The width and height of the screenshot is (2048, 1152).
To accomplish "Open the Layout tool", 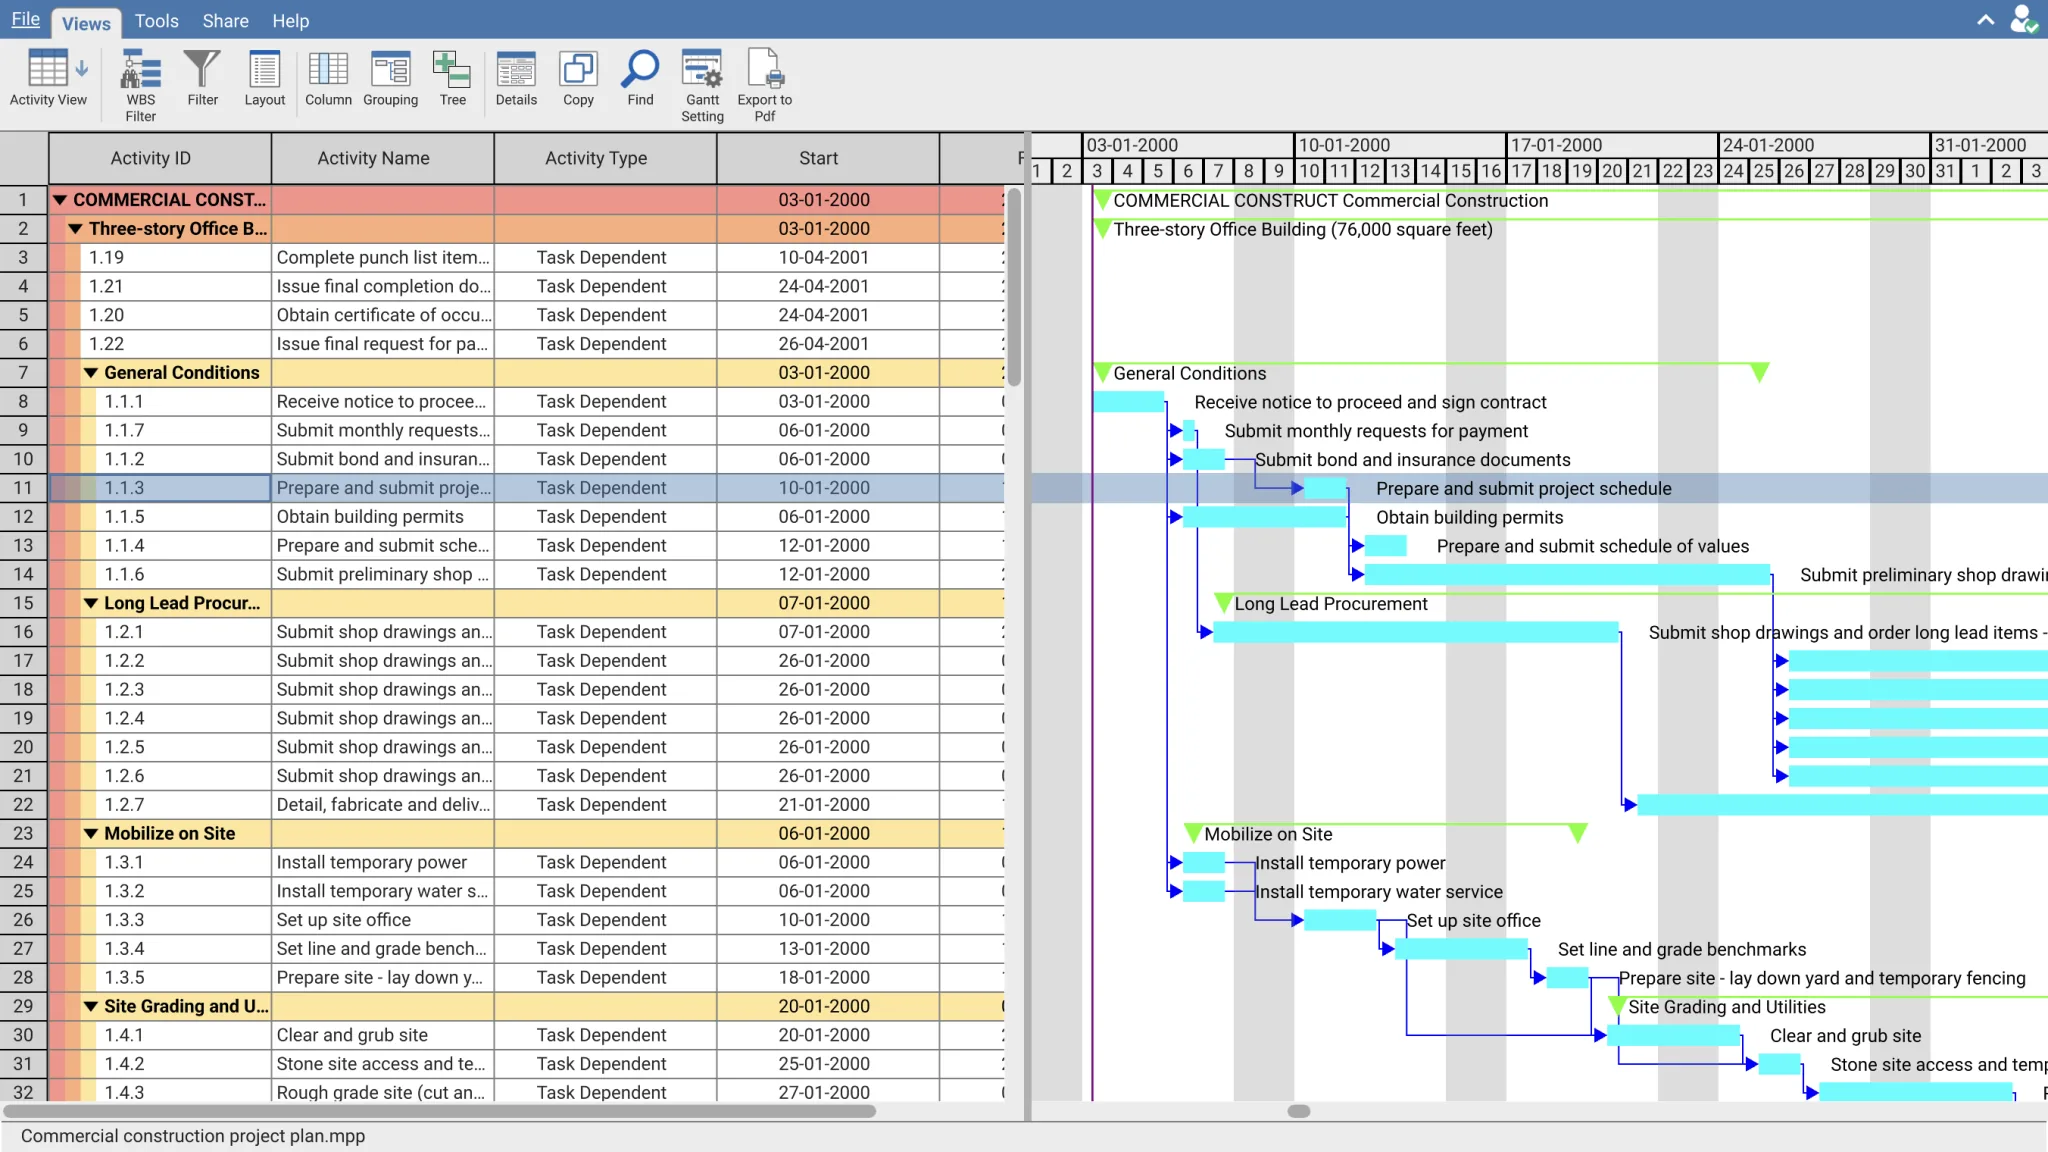I will [x=264, y=78].
